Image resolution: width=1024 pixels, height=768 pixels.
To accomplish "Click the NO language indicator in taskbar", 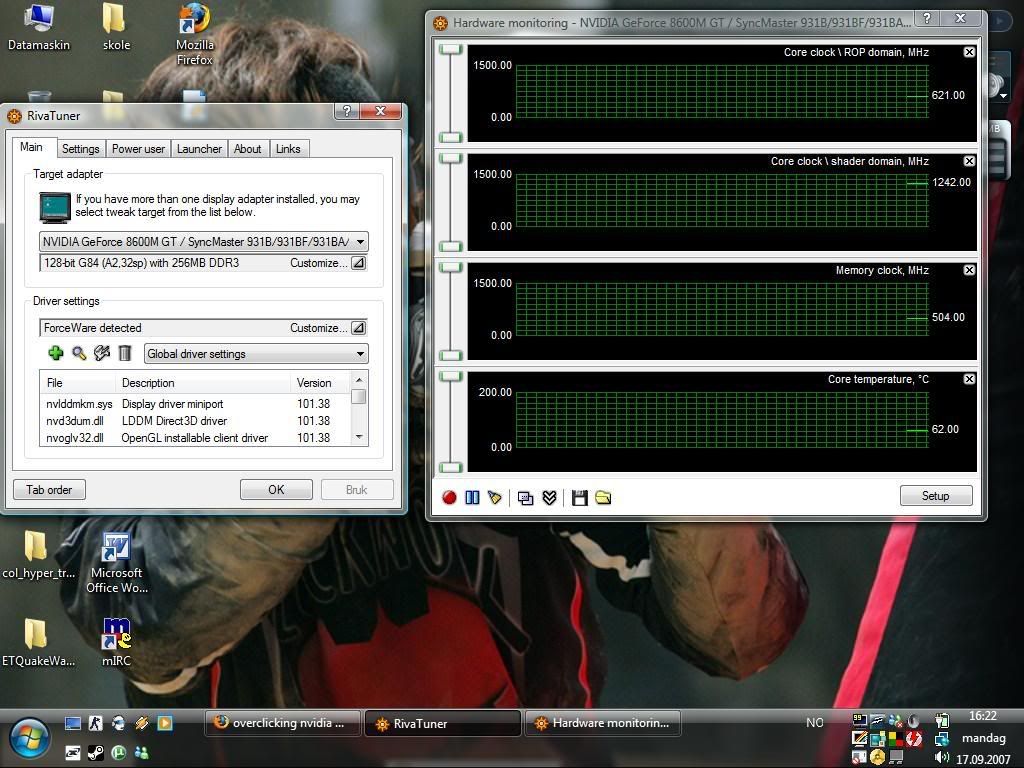I will pyautogui.click(x=814, y=722).
